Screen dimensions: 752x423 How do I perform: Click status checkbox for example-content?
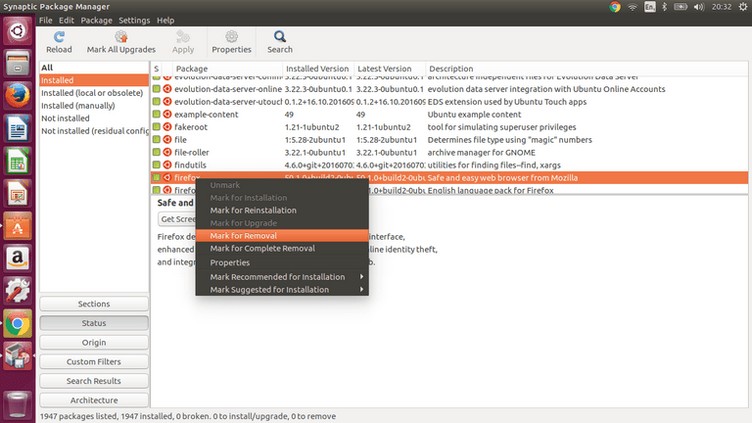tap(156, 114)
